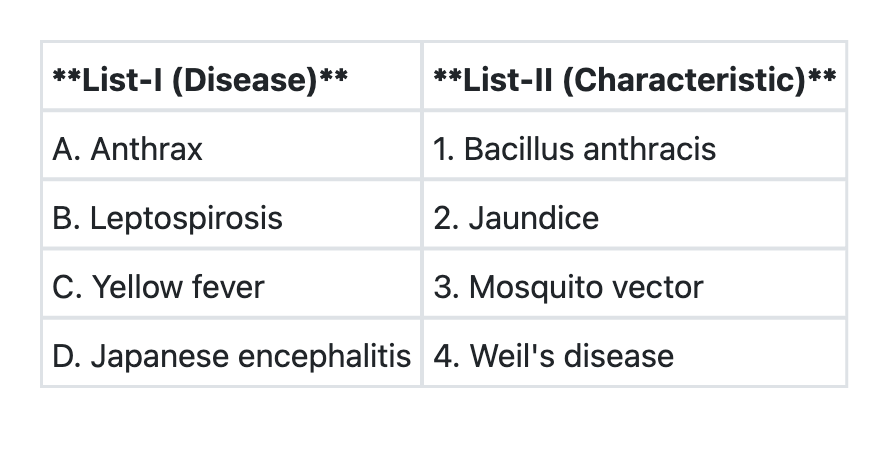This screenshot has height=460, width=890.
Task: Click the 'D. Japanese encephalitis' cell
Action: [x=231, y=356]
